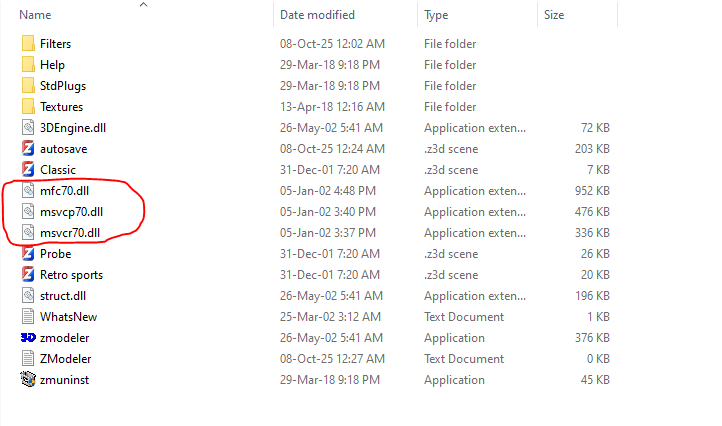Select the 3DEngine.dll file icon

point(28,128)
